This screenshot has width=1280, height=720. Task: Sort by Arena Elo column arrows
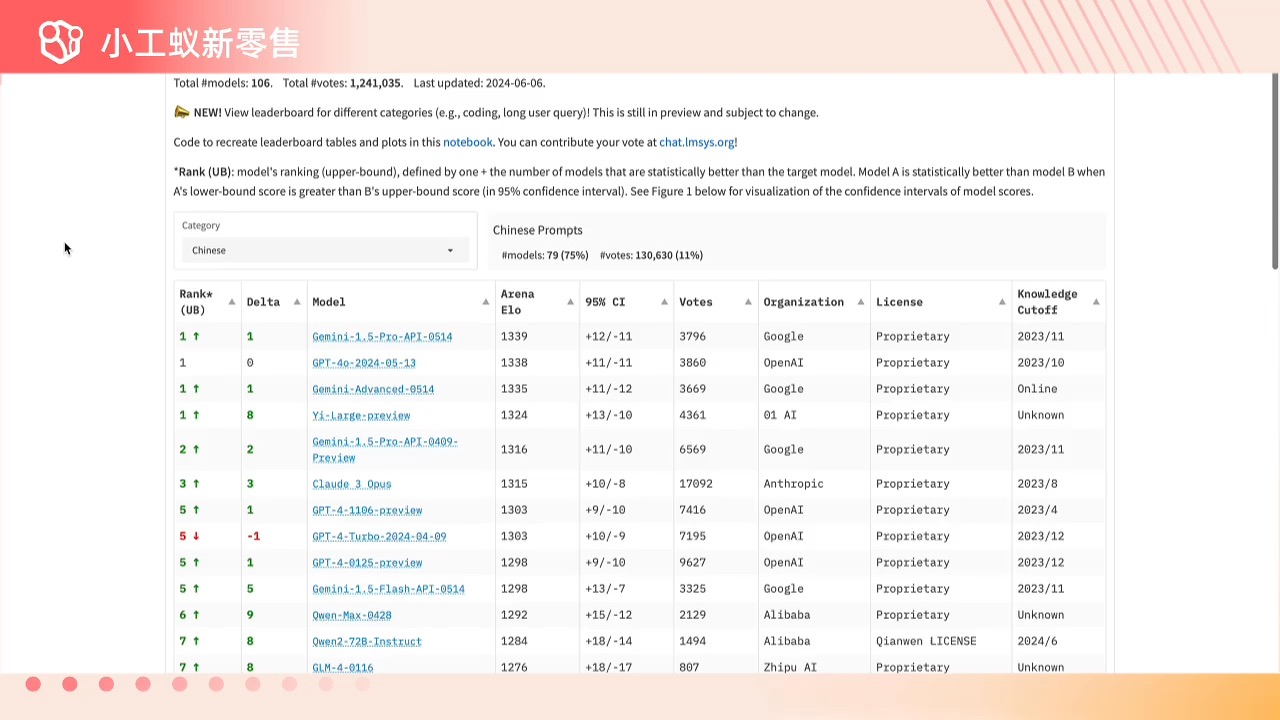[x=571, y=302]
